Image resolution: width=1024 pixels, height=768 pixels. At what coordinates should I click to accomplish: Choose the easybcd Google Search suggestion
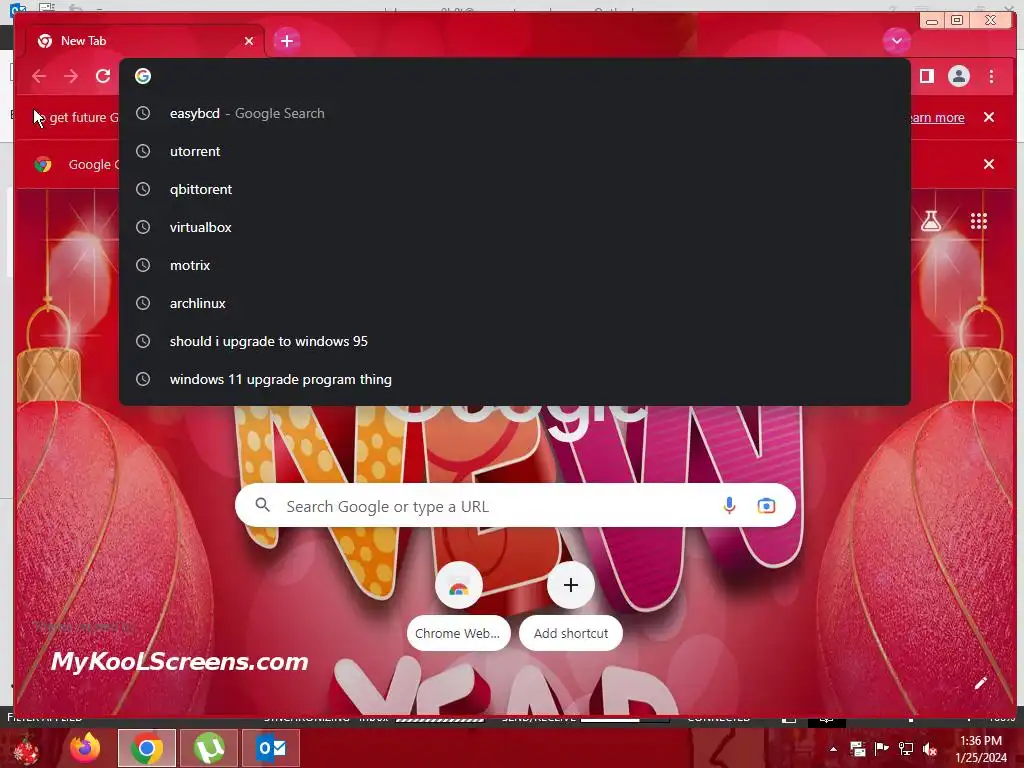[515, 114]
